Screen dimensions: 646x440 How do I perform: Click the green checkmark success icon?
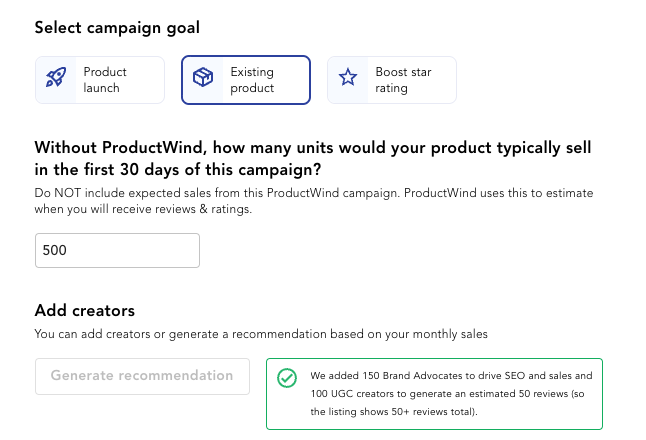click(287, 378)
